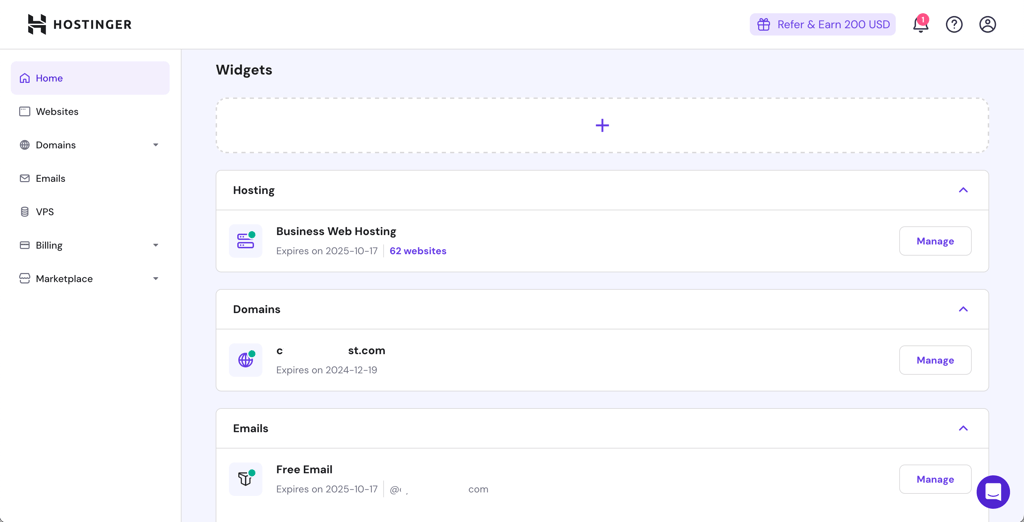Manage the Free Email service
Screen dimensions: 1024x522
pyautogui.click(x=935, y=479)
